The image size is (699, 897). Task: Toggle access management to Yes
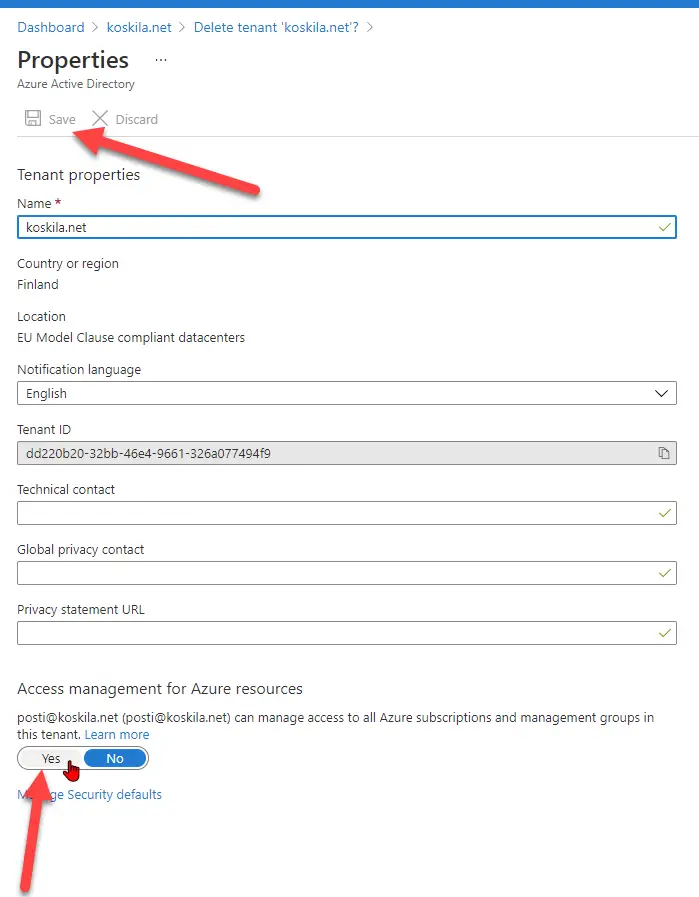[x=51, y=758]
